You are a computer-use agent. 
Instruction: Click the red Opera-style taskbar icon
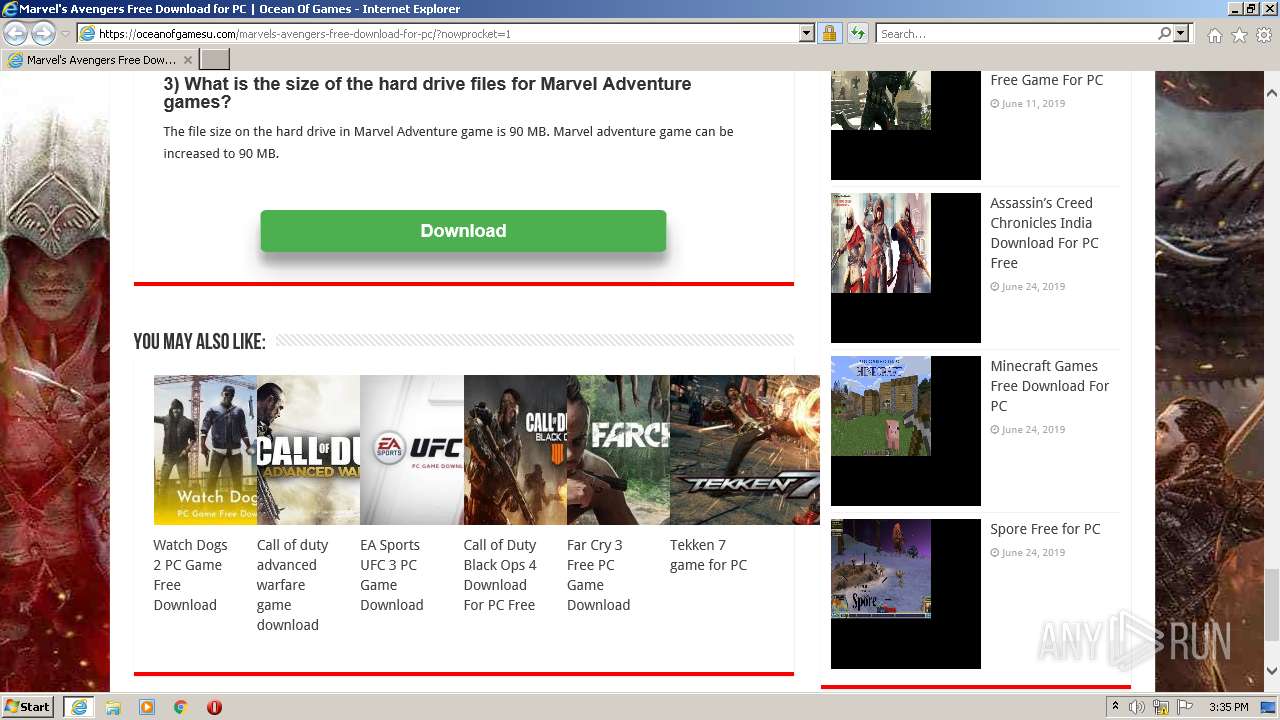click(x=214, y=707)
